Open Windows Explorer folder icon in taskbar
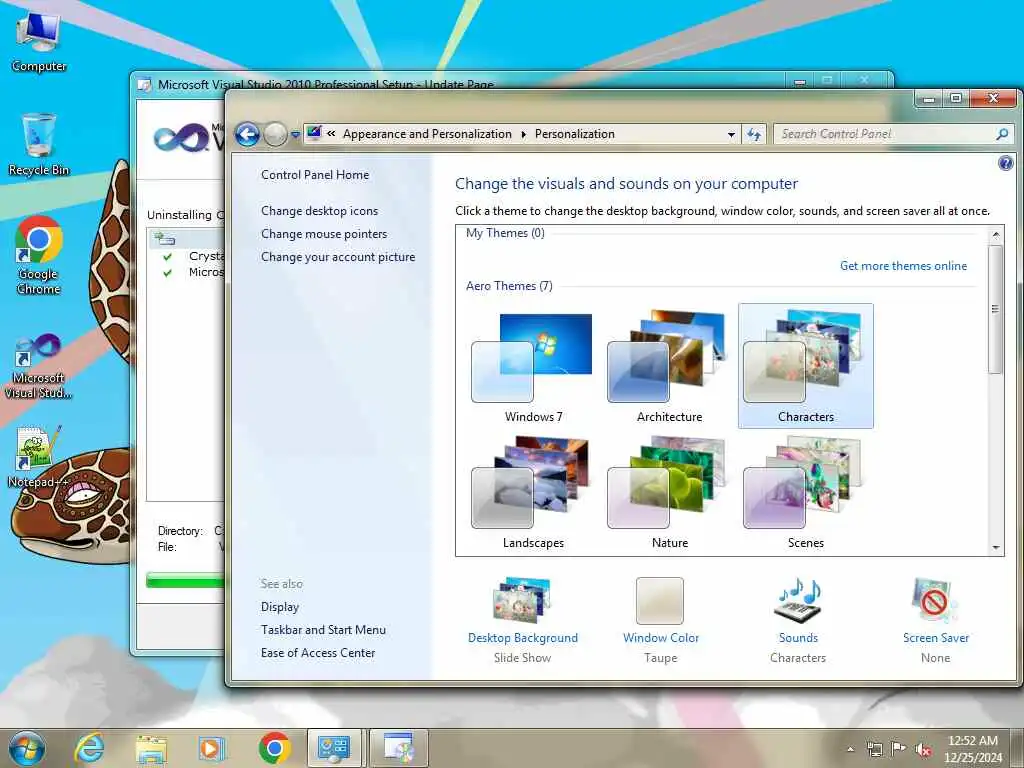Viewport: 1024px width, 768px height. 151,748
